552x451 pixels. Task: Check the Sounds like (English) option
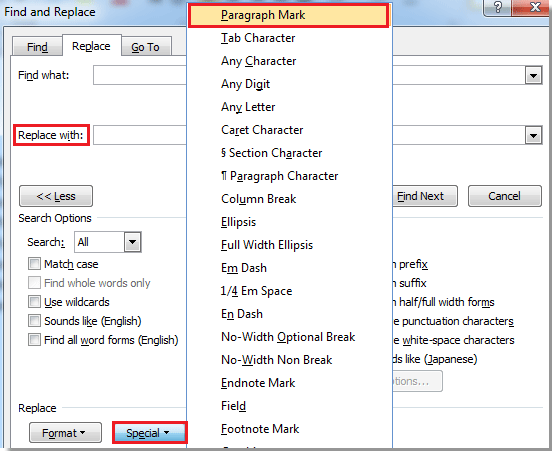click(34, 321)
